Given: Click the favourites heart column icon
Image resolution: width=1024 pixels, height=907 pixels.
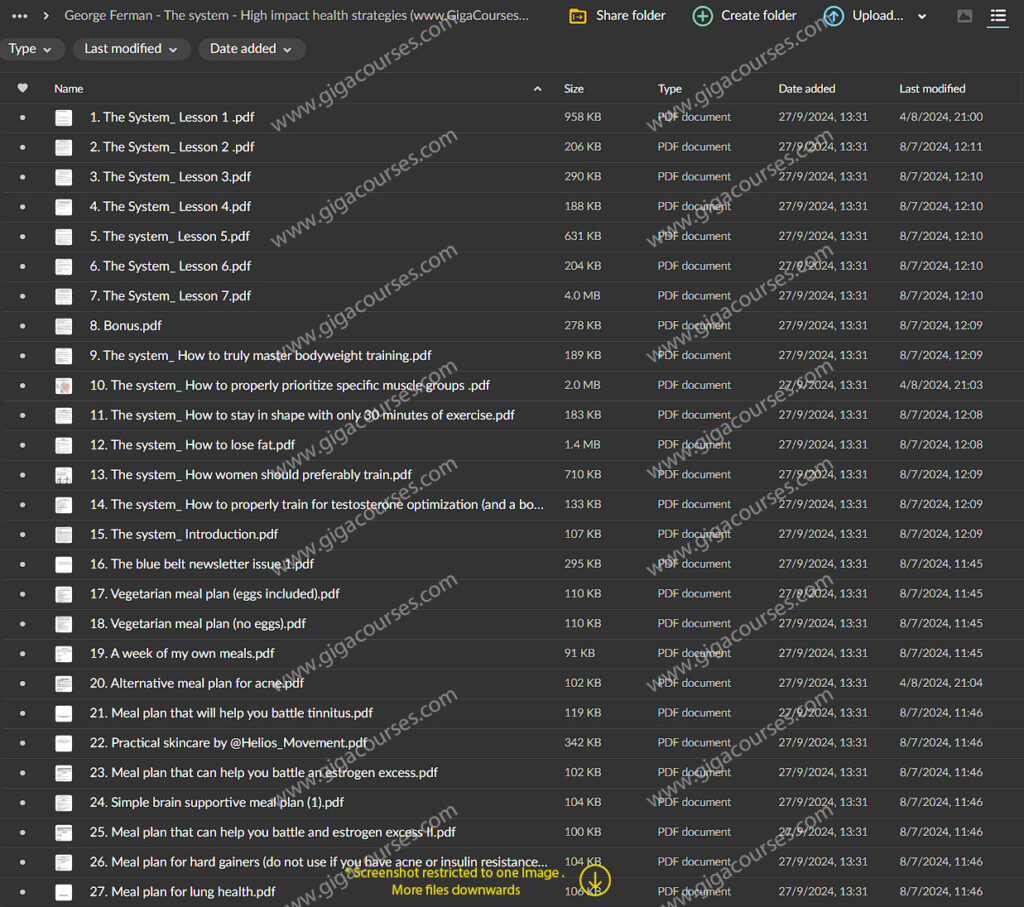Looking at the screenshot, I should click(23, 88).
